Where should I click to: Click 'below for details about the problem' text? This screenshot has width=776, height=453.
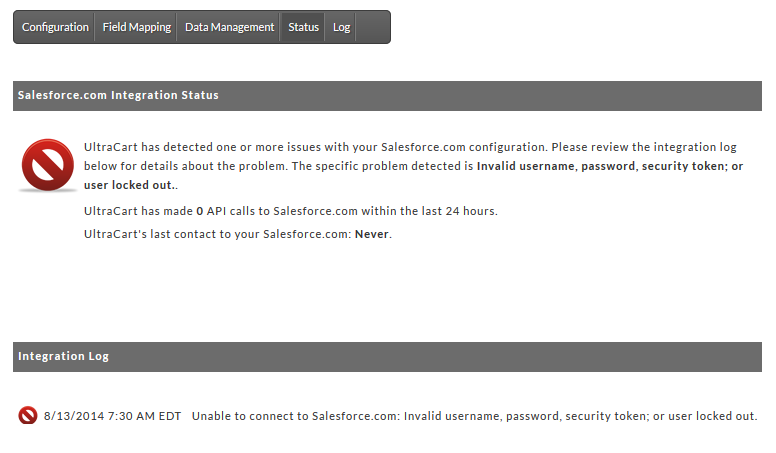click(x=185, y=166)
